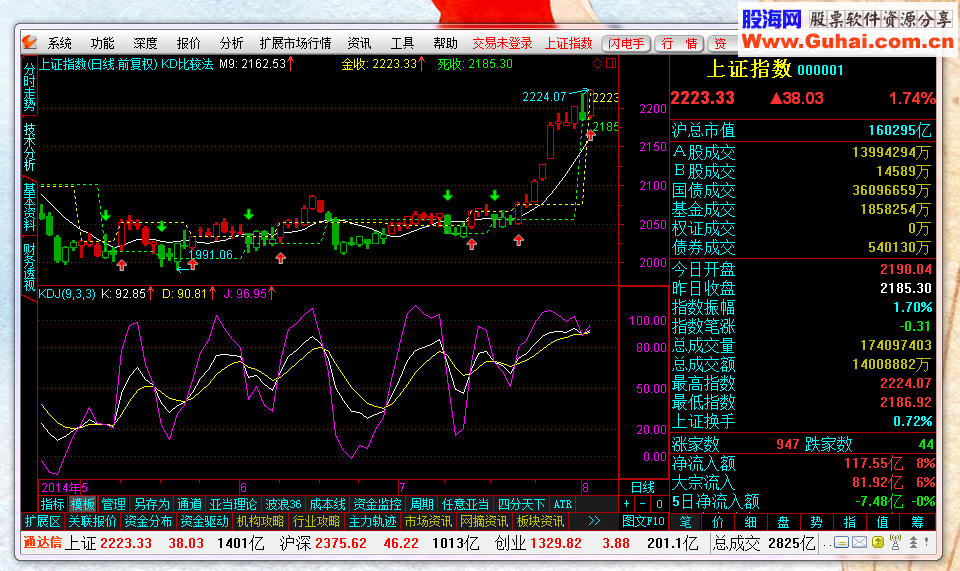
Task: Click the split-window icon at chart top-right
Action: coord(611,63)
